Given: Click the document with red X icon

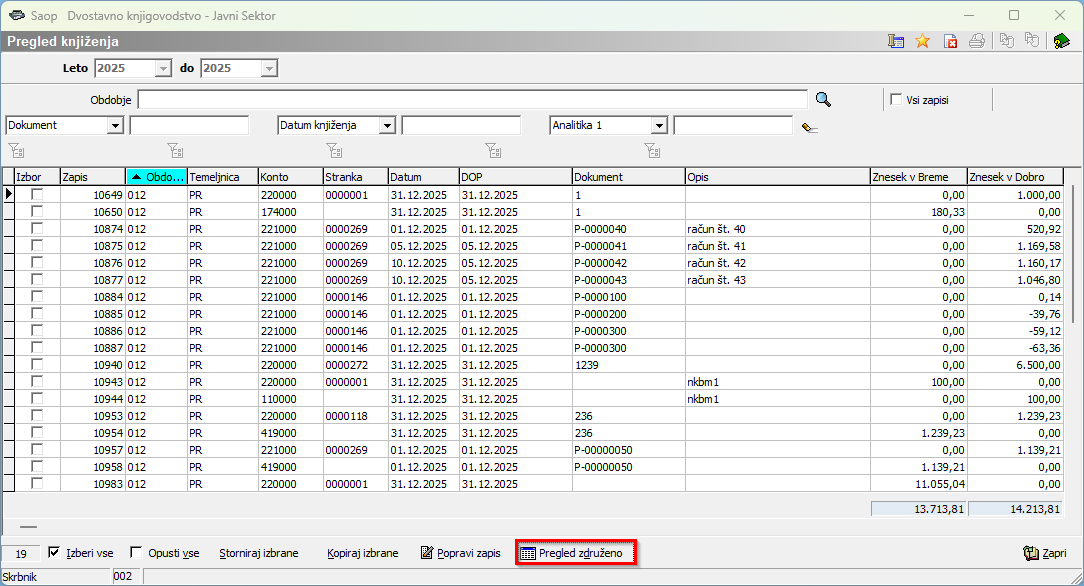Looking at the screenshot, I should tap(950, 41).
